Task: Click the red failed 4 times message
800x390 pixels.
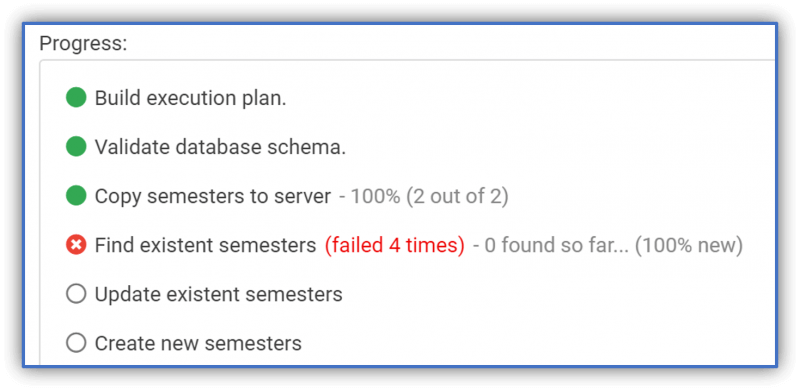Action: tap(395, 246)
